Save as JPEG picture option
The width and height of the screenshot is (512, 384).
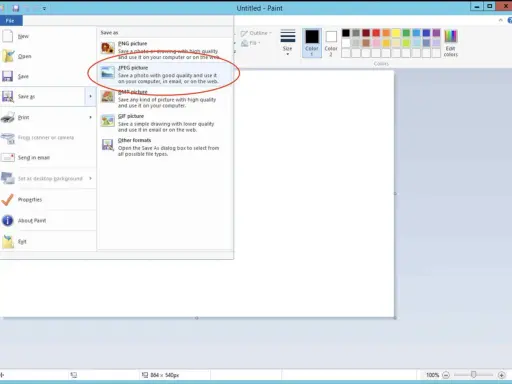pos(165,74)
